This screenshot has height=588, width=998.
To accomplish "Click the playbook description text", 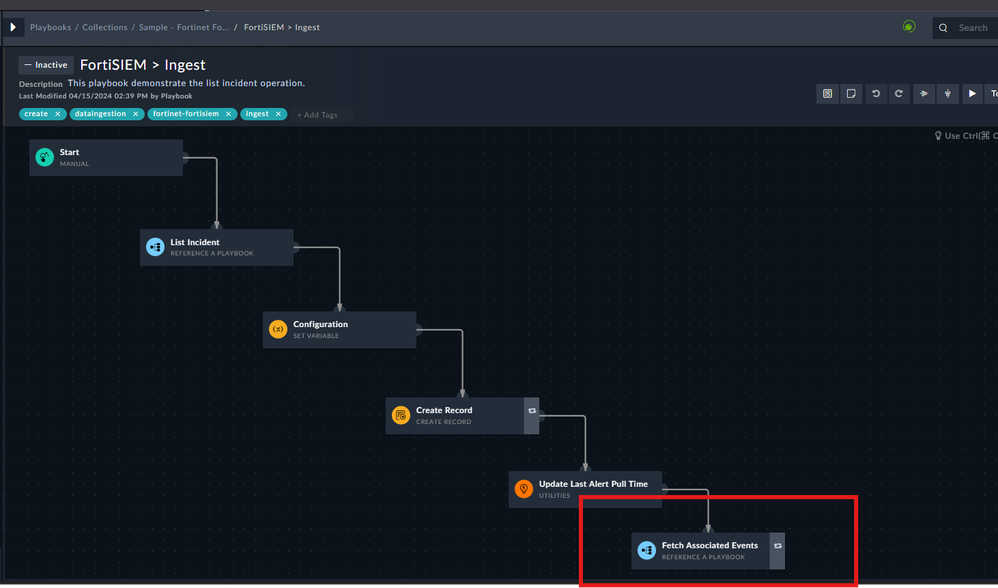I will 186,83.
